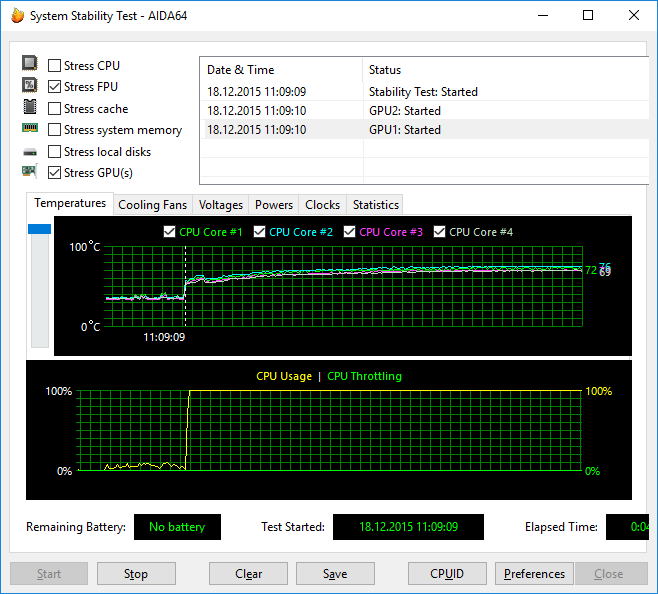Show the Statistics tab
Image resolution: width=658 pixels, height=594 pixels.
(x=376, y=205)
